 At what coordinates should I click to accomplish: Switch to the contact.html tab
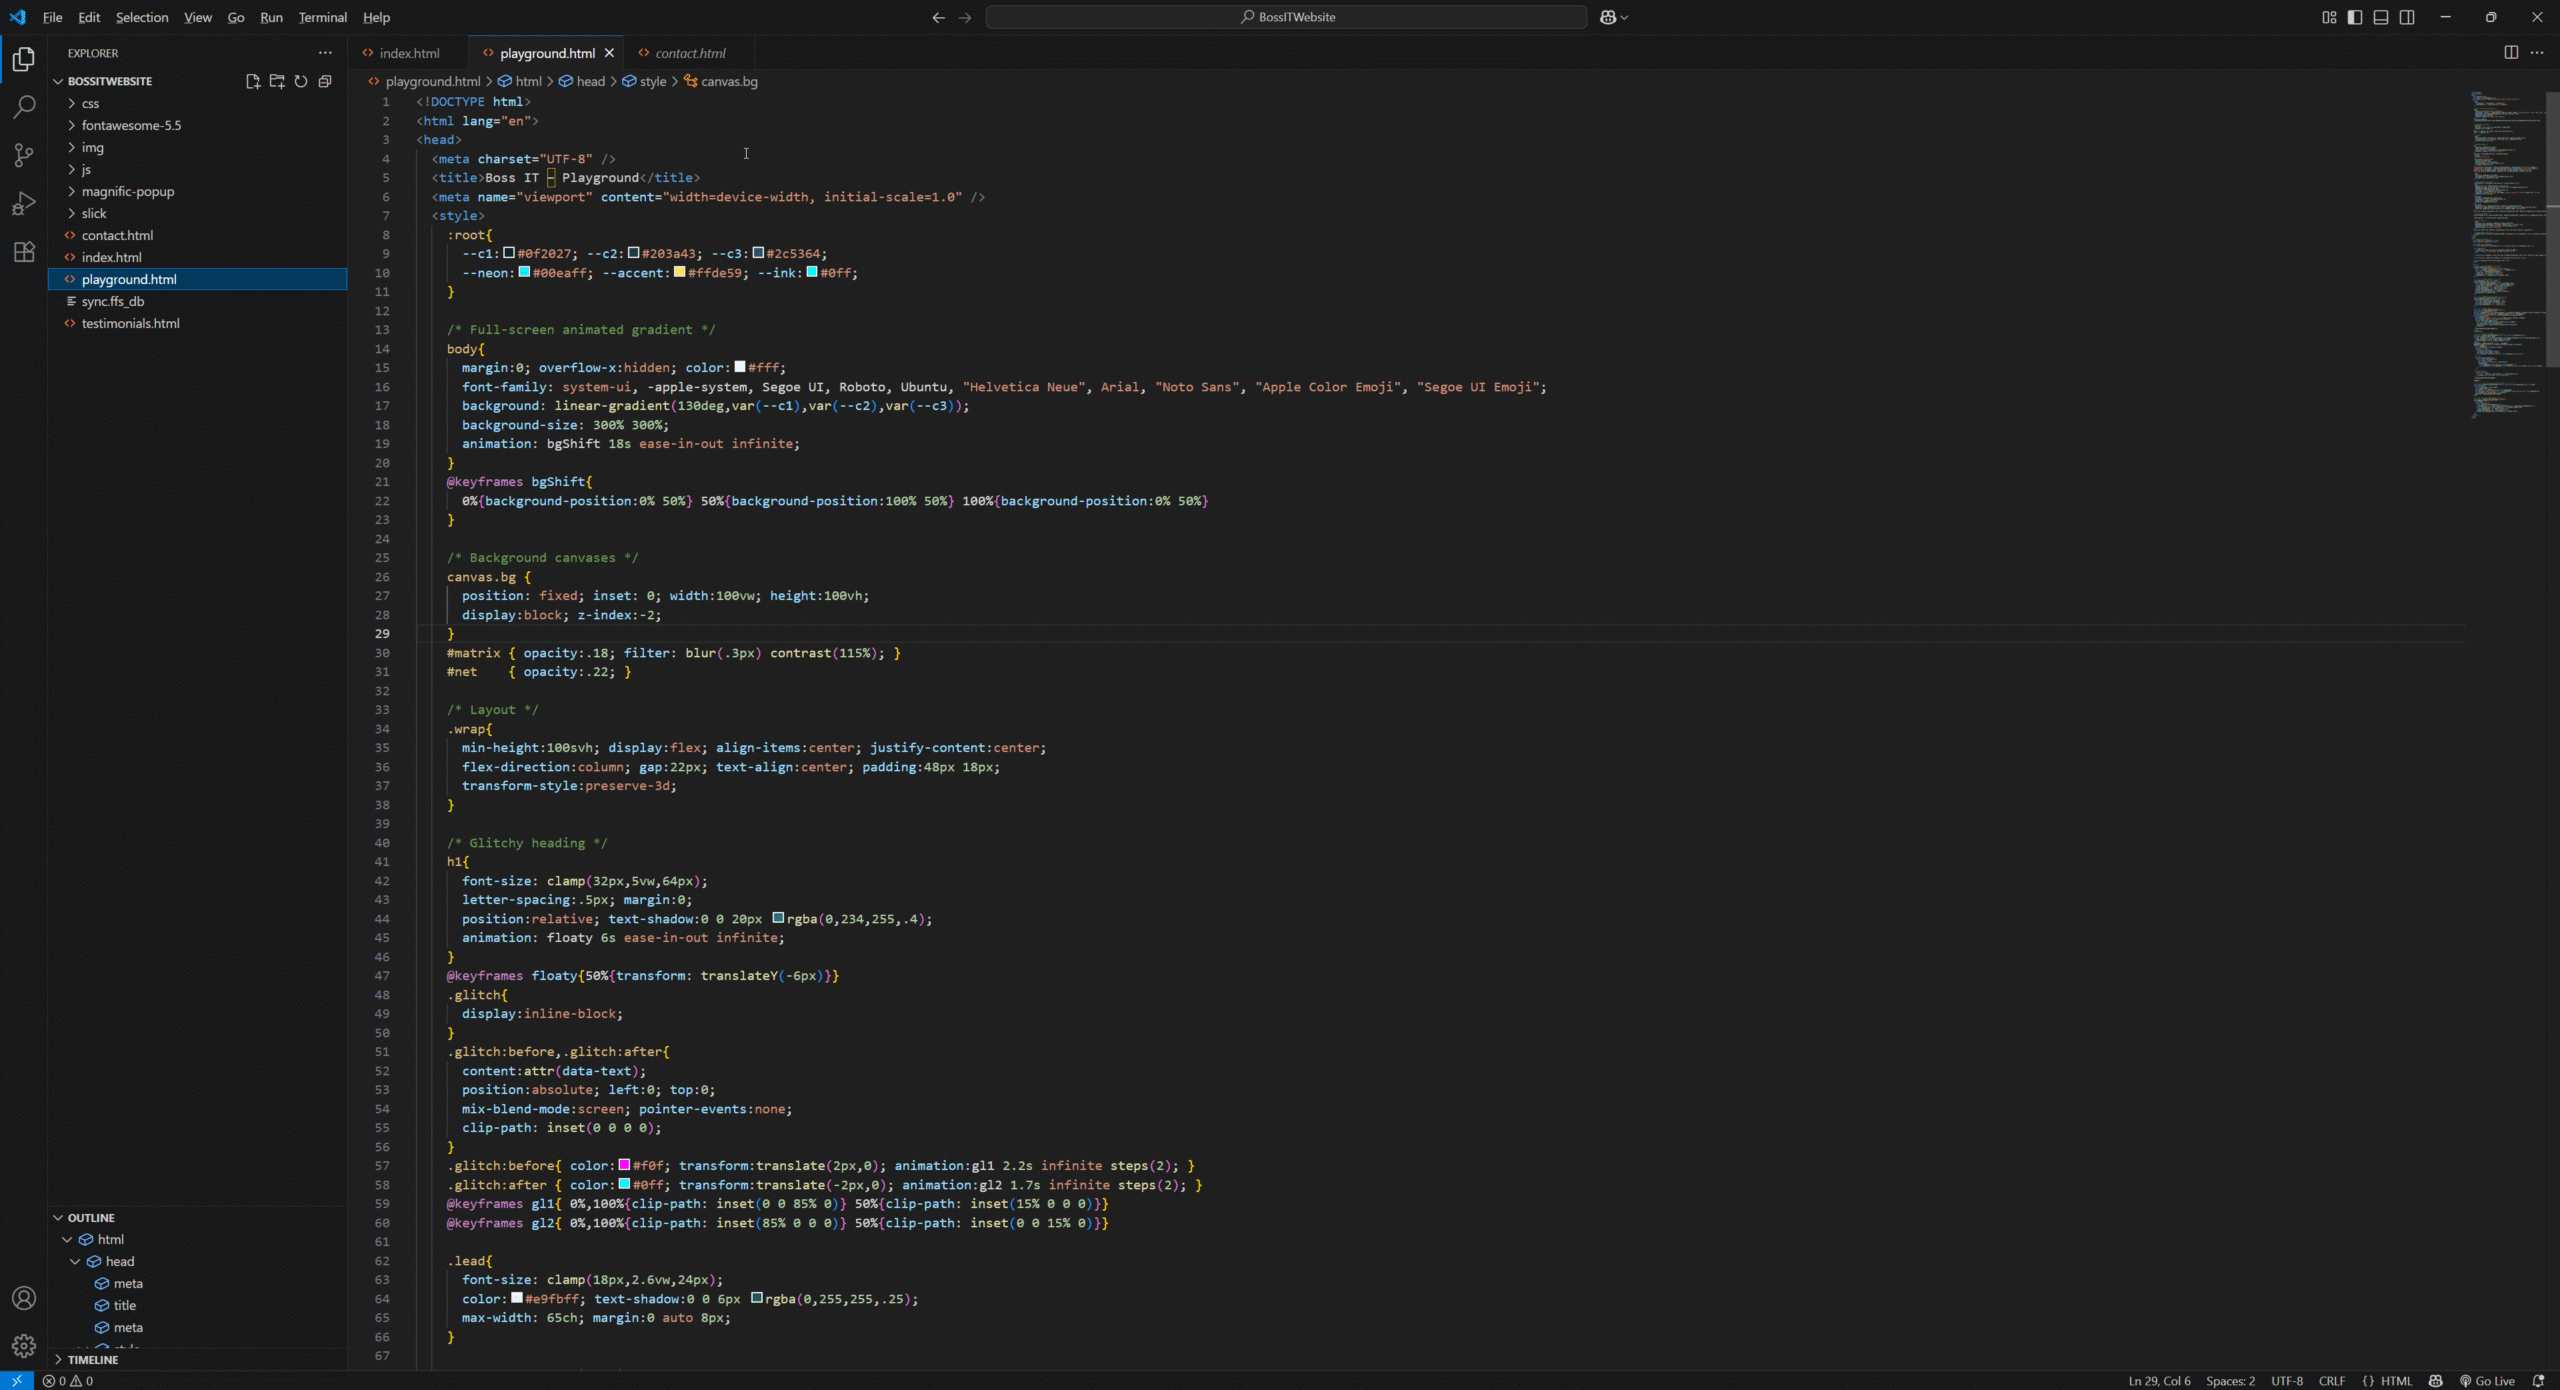pos(693,53)
